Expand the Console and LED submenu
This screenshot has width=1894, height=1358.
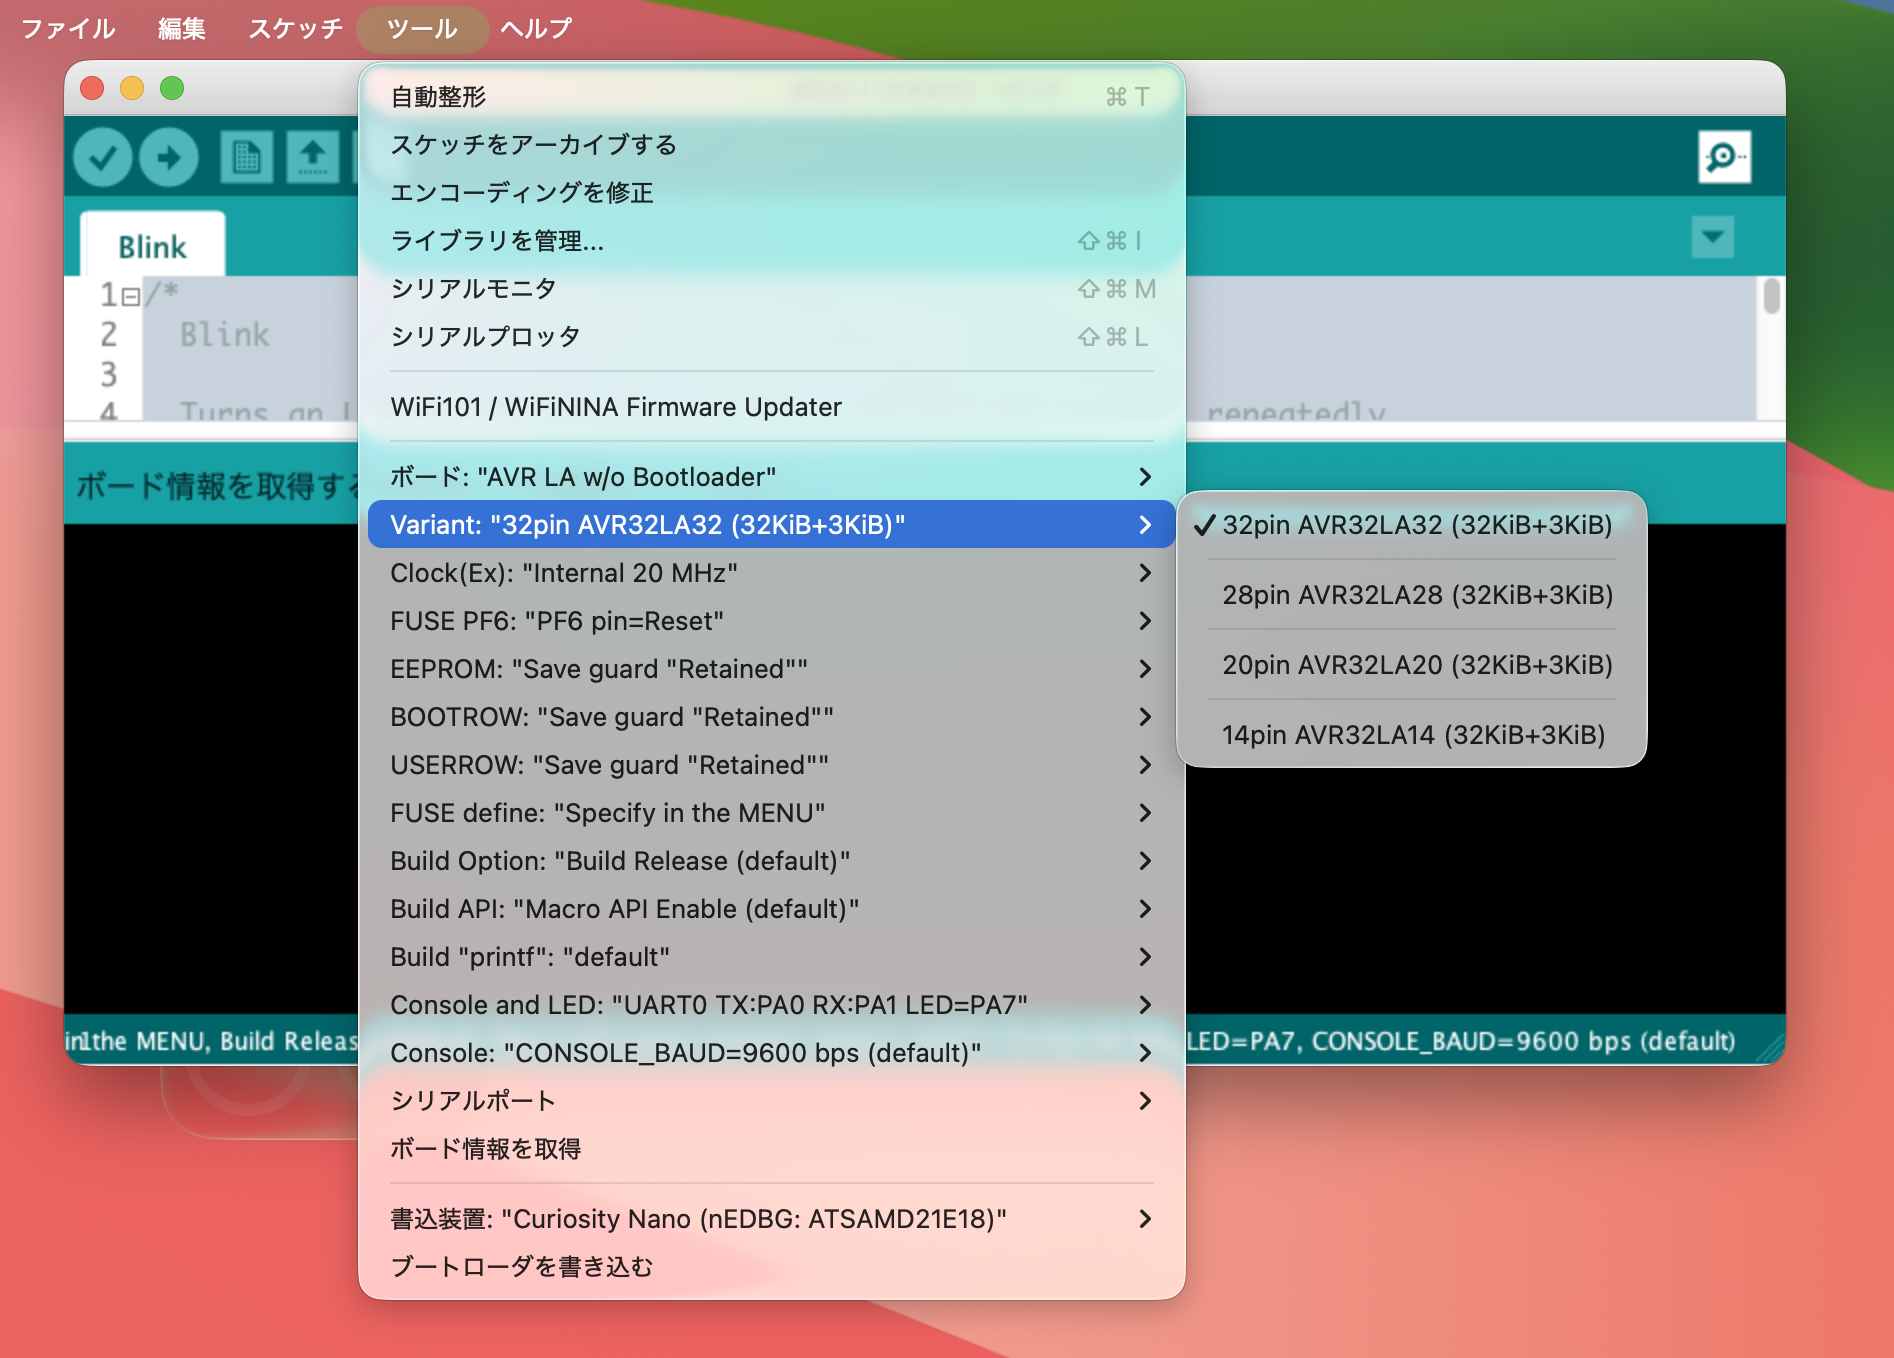[x=771, y=1005]
